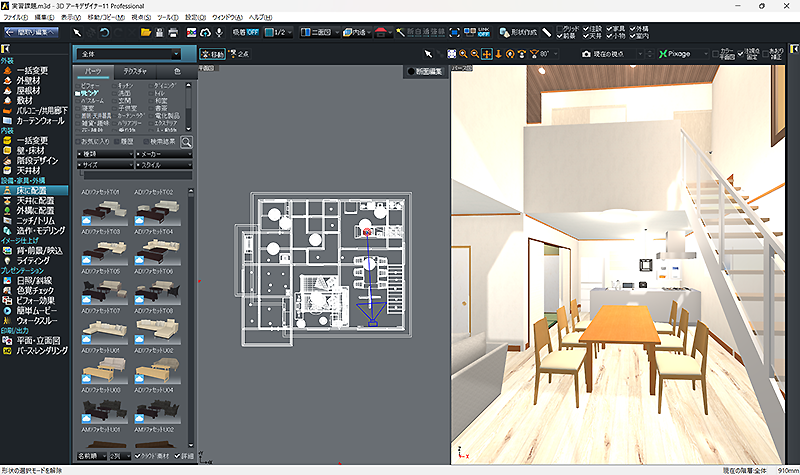Click the magnifier search icon in parts panel

(x=186, y=143)
